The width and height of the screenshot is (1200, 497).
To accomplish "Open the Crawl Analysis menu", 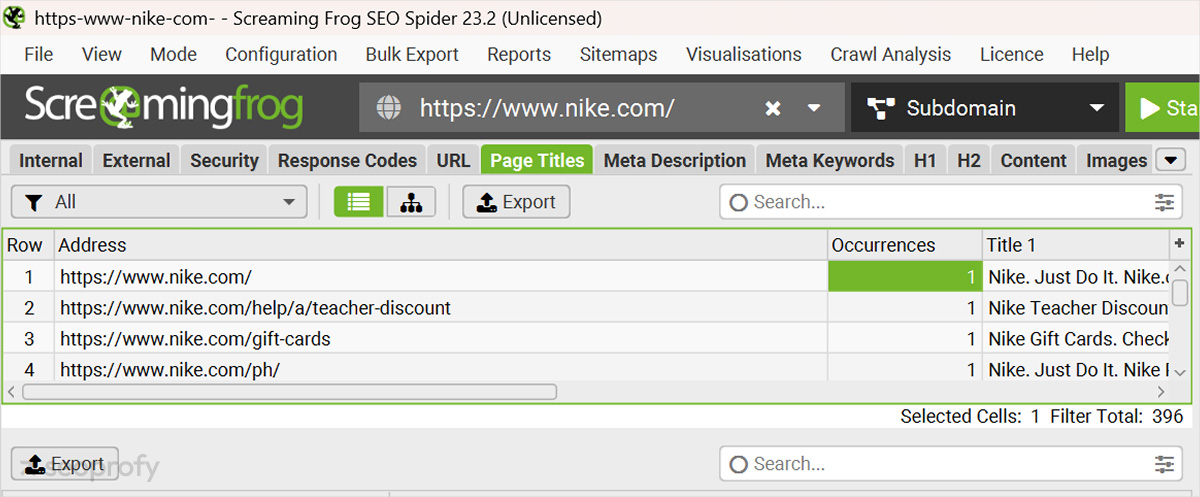I will pyautogui.click(x=891, y=55).
